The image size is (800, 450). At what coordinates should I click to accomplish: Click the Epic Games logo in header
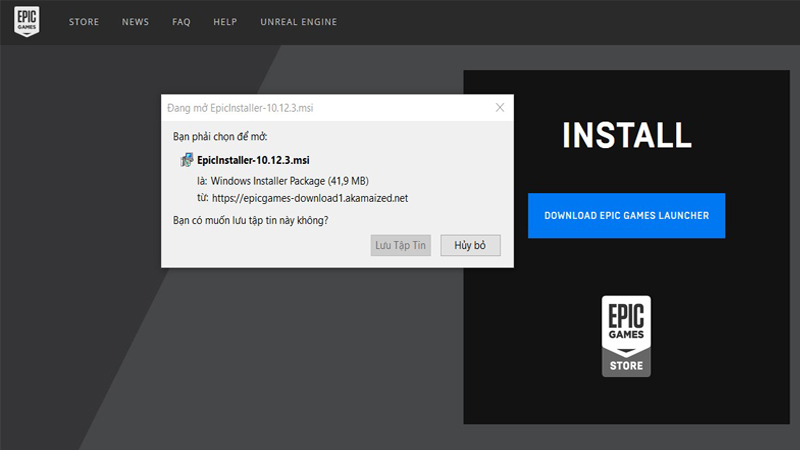(27, 21)
